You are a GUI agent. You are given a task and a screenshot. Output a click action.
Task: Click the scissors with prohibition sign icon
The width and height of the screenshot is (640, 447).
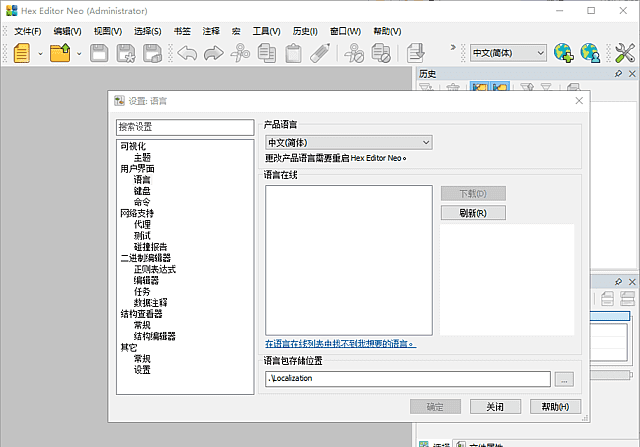[354, 53]
